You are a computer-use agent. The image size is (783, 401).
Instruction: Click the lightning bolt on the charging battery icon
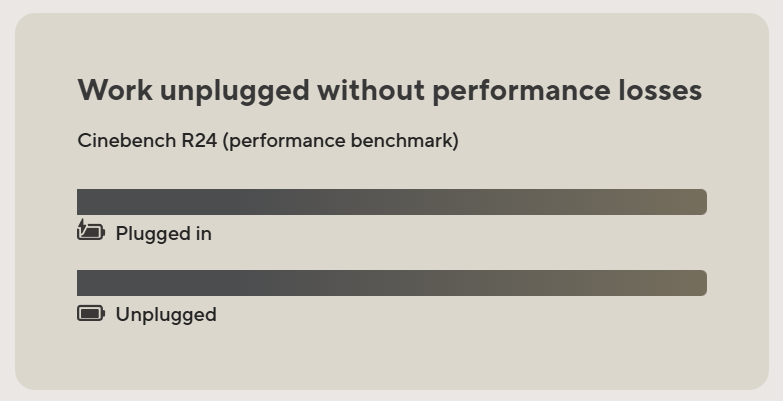[82, 226]
